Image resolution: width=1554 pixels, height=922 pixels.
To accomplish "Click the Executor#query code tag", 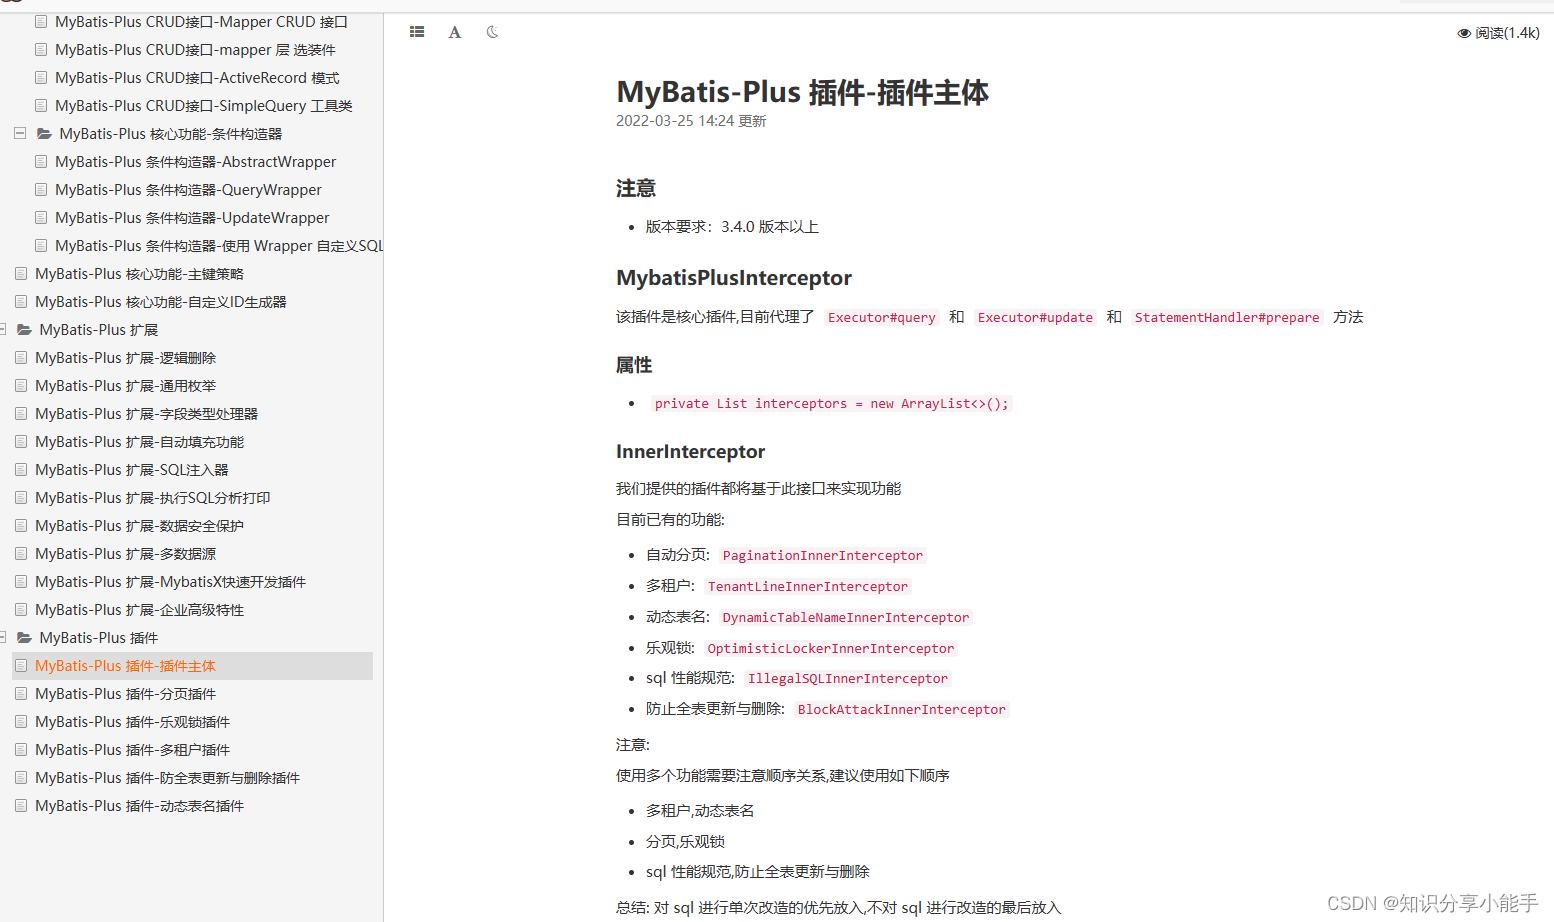I will tap(881, 317).
